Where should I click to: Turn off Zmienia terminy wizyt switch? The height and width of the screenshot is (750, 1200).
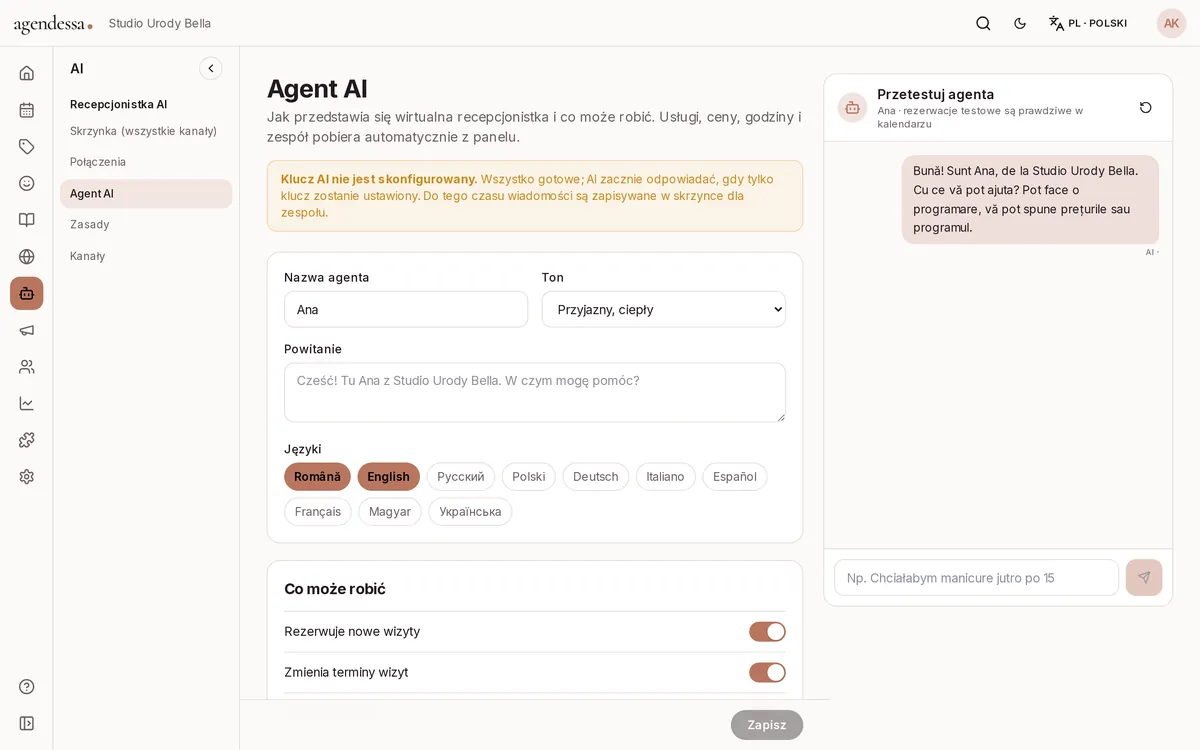pyautogui.click(x=767, y=673)
